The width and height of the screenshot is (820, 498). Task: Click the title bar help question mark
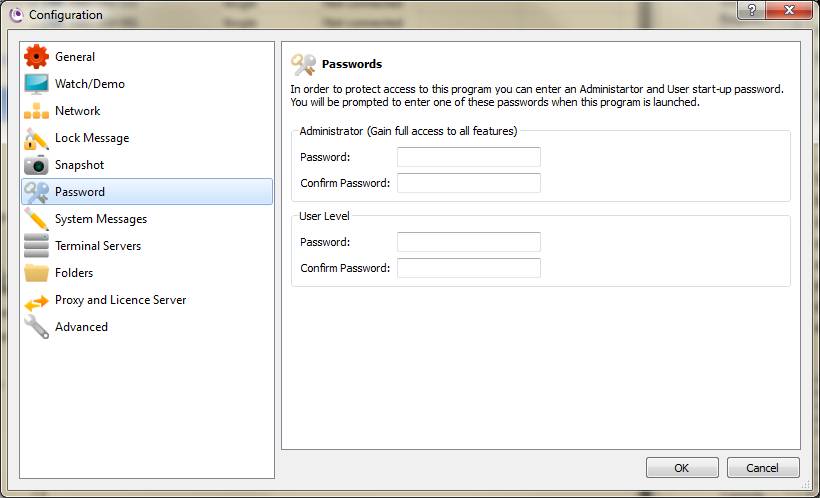751,10
